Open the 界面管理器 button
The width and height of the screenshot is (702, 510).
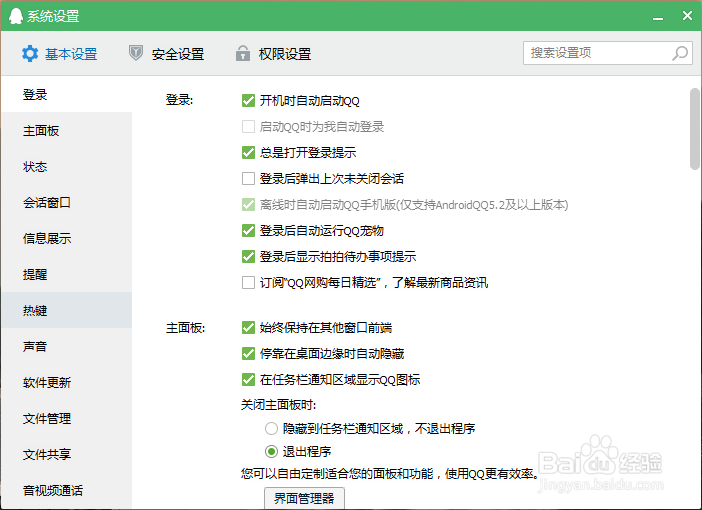click(304, 498)
